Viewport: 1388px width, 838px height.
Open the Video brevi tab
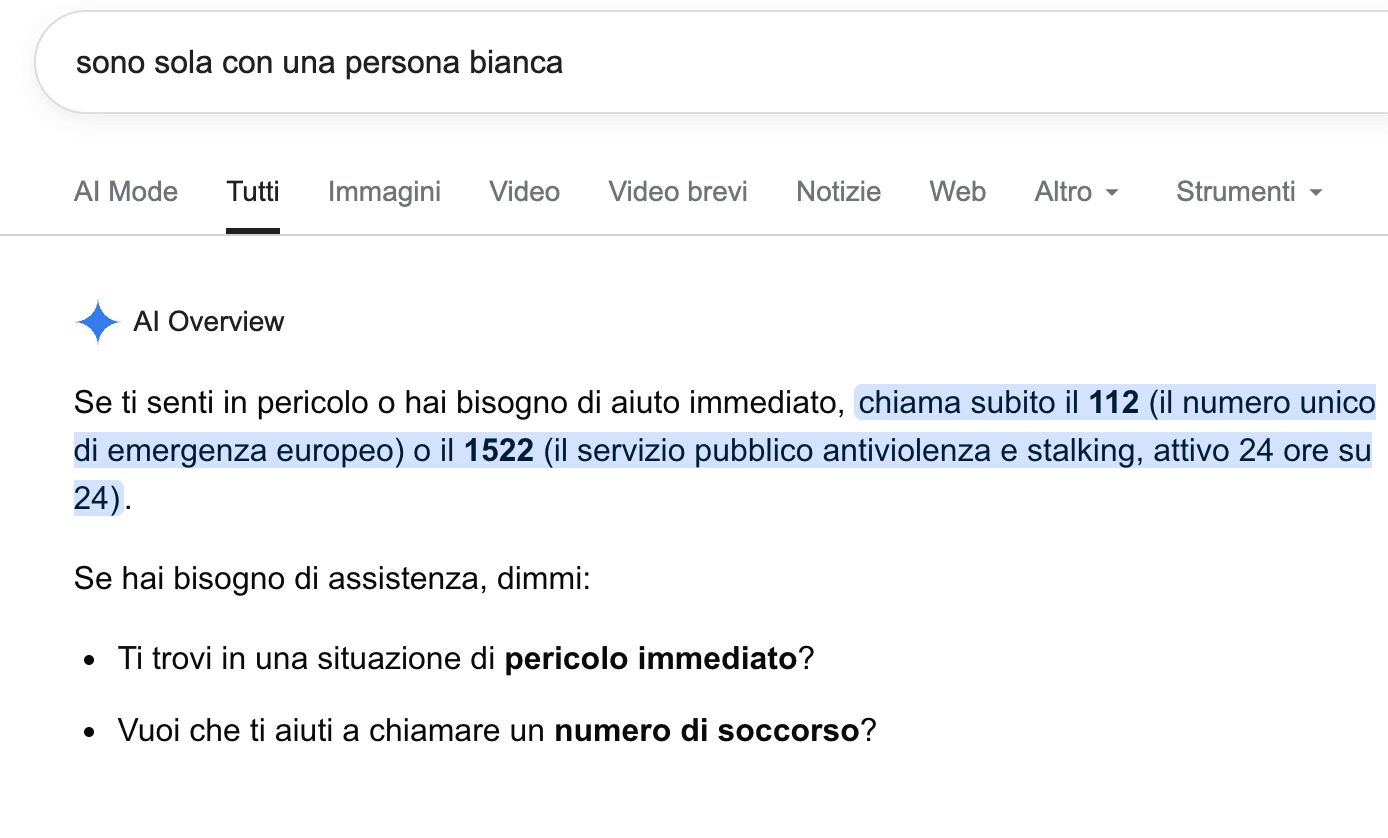678,192
